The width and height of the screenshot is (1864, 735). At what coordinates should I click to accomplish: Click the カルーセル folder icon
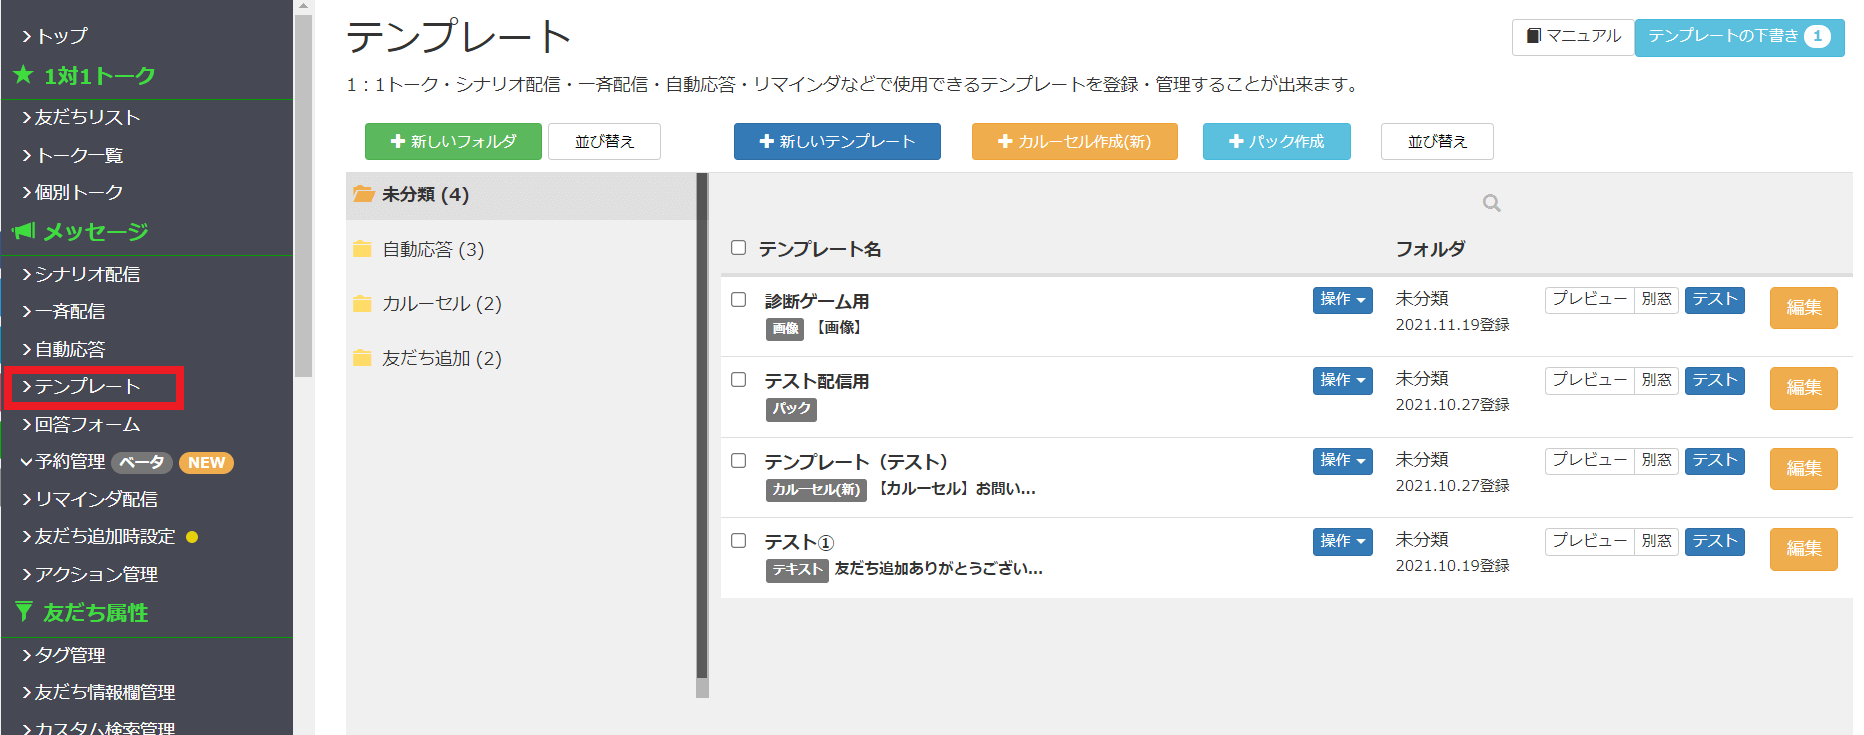(x=362, y=303)
